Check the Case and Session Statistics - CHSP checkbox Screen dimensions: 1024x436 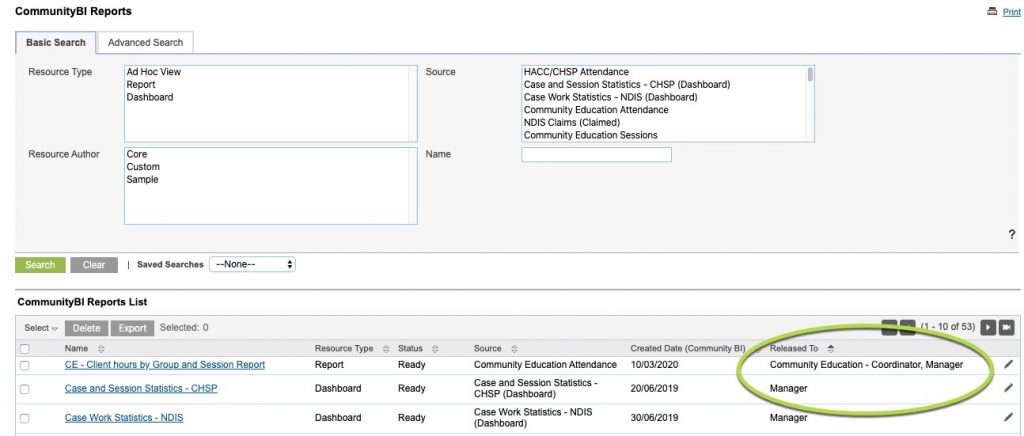point(25,389)
